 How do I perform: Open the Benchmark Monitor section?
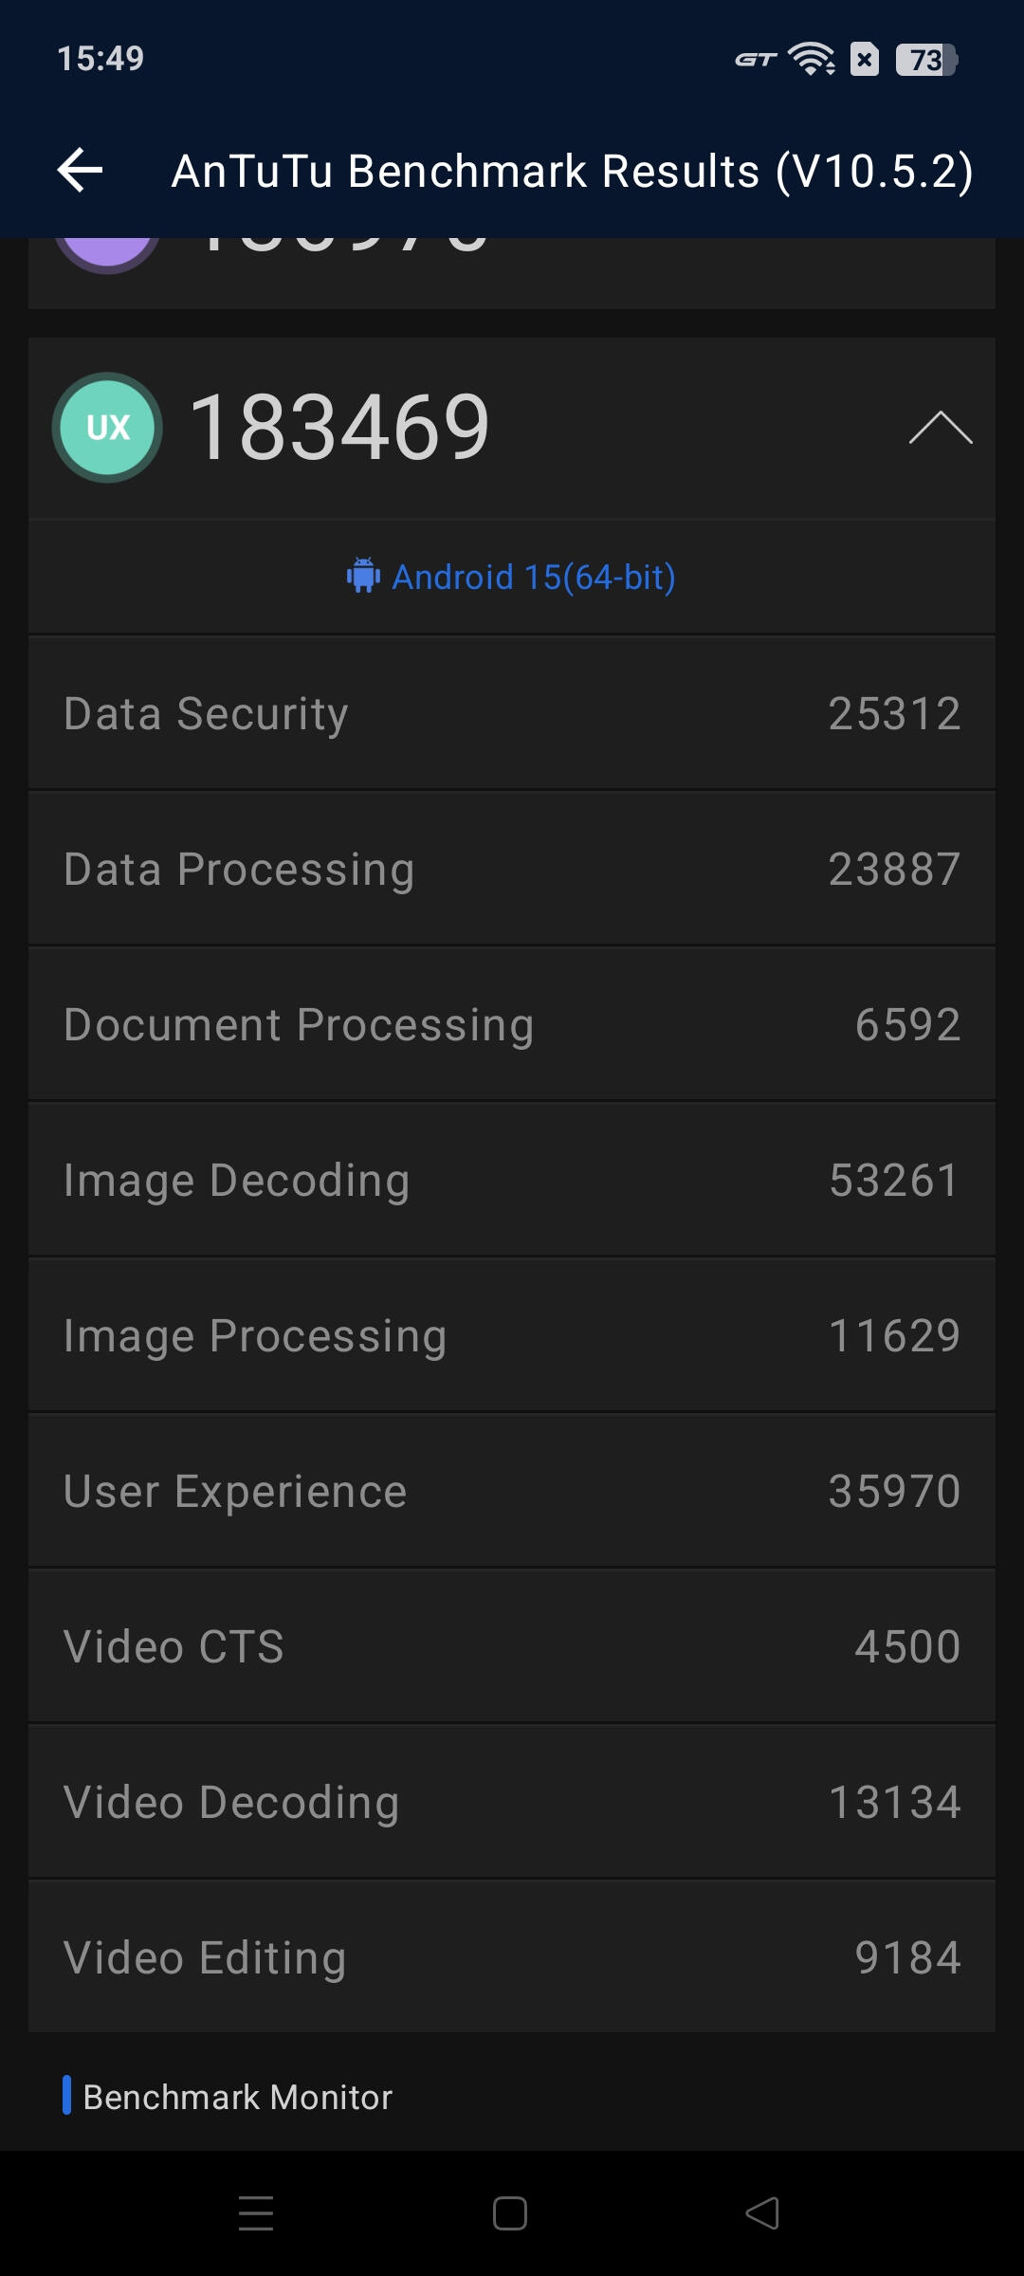tap(237, 2096)
